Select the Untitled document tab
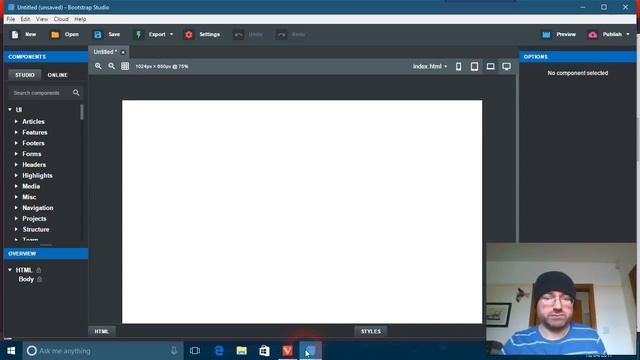 (x=105, y=52)
